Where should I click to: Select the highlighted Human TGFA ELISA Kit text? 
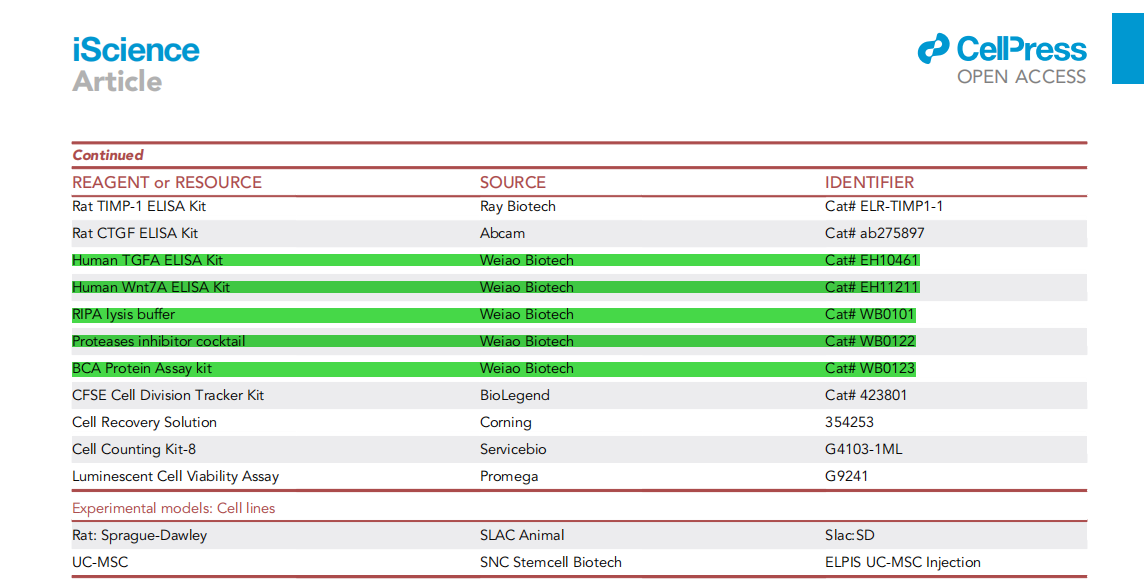pyautogui.click(x=147, y=260)
